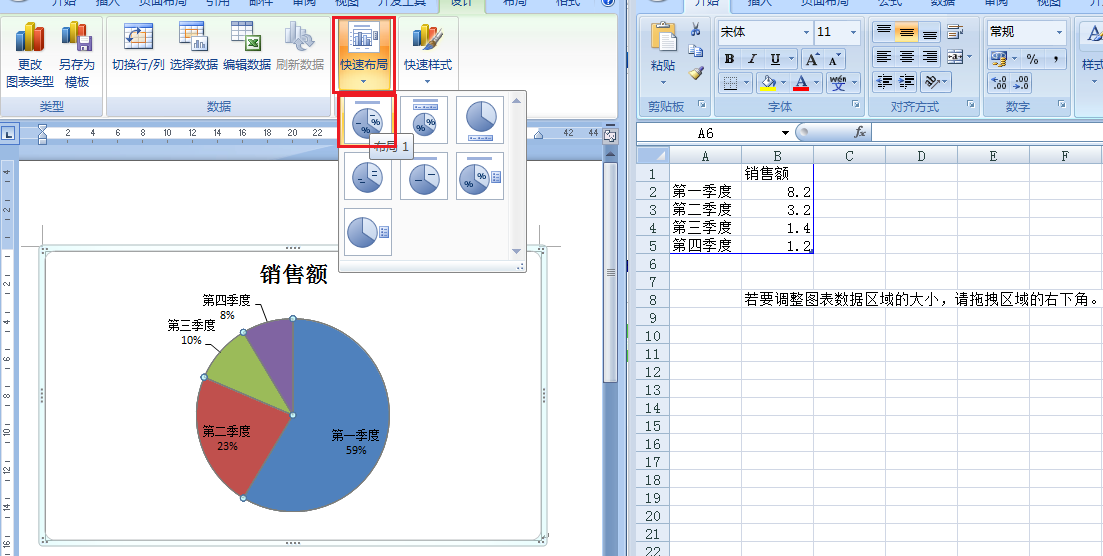Toggle Align Text Left

pyautogui.click(x=884, y=57)
